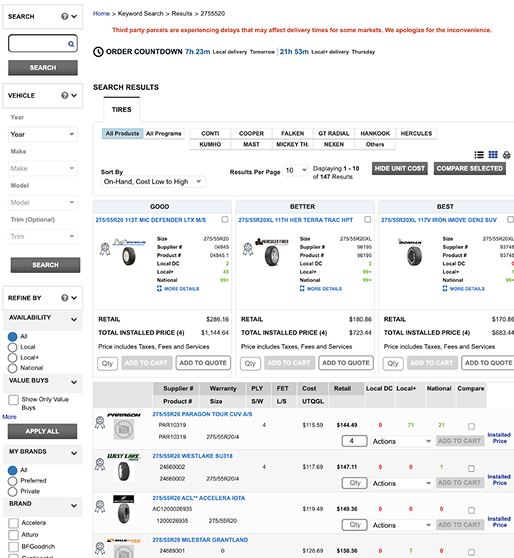
Task: Expand More Details plus icon for Ironman iMove
Action: coord(445,289)
